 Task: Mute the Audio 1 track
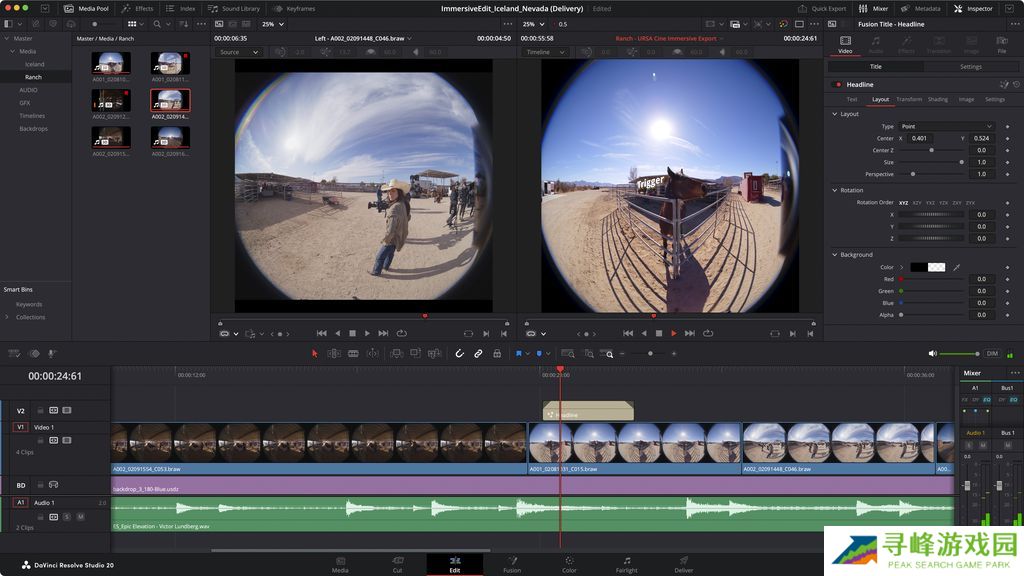tap(81, 517)
